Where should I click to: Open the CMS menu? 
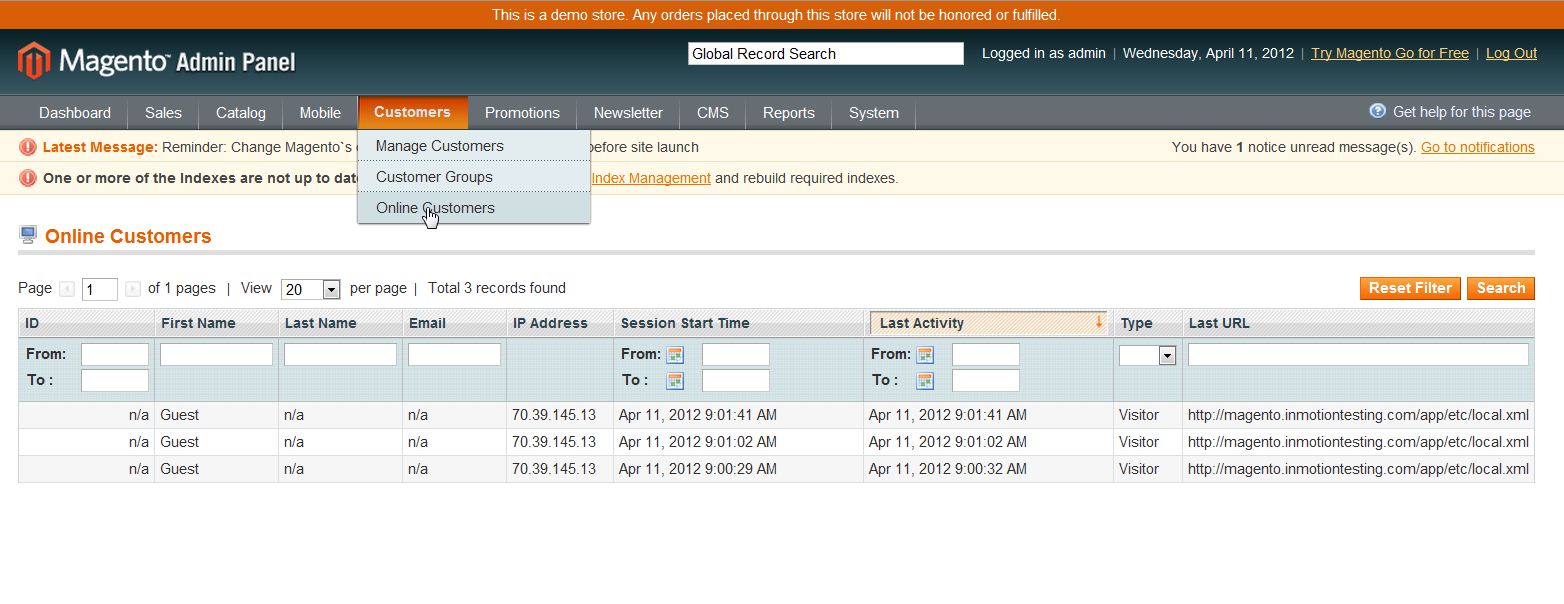[x=713, y=113]
